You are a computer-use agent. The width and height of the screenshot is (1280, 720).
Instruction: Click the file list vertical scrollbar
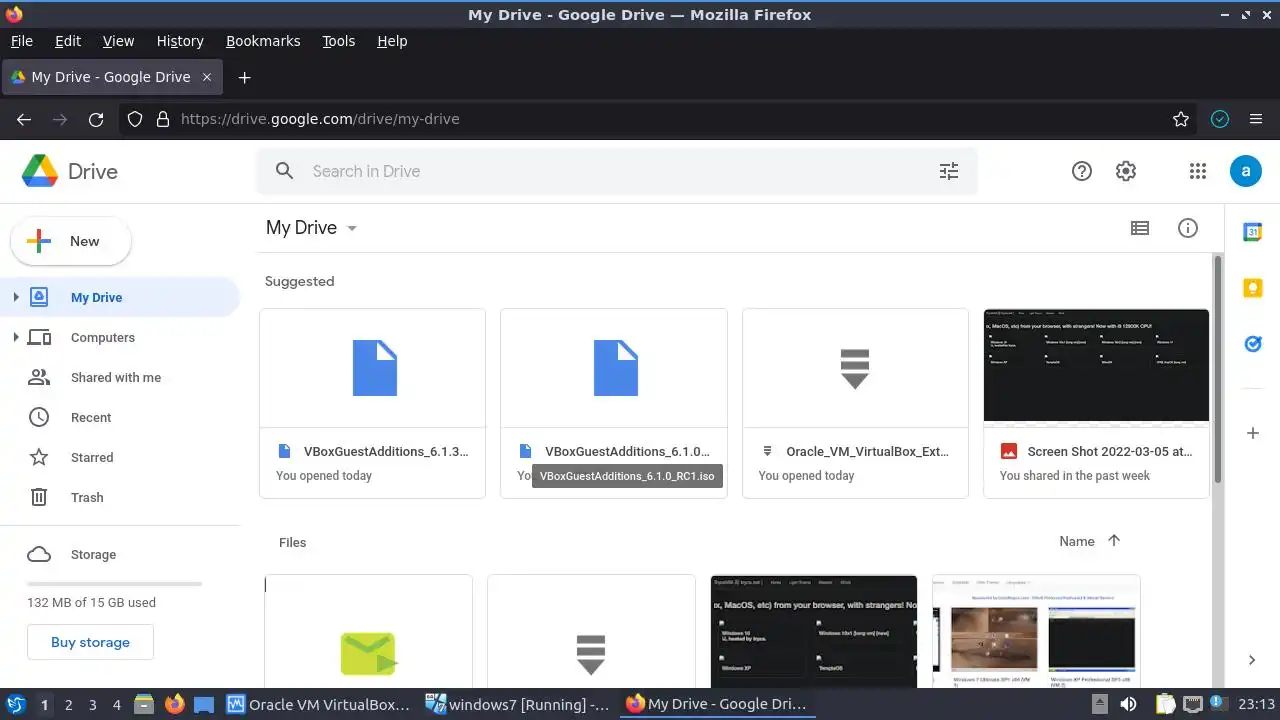pyautogui.click(x=1217, y=369)
